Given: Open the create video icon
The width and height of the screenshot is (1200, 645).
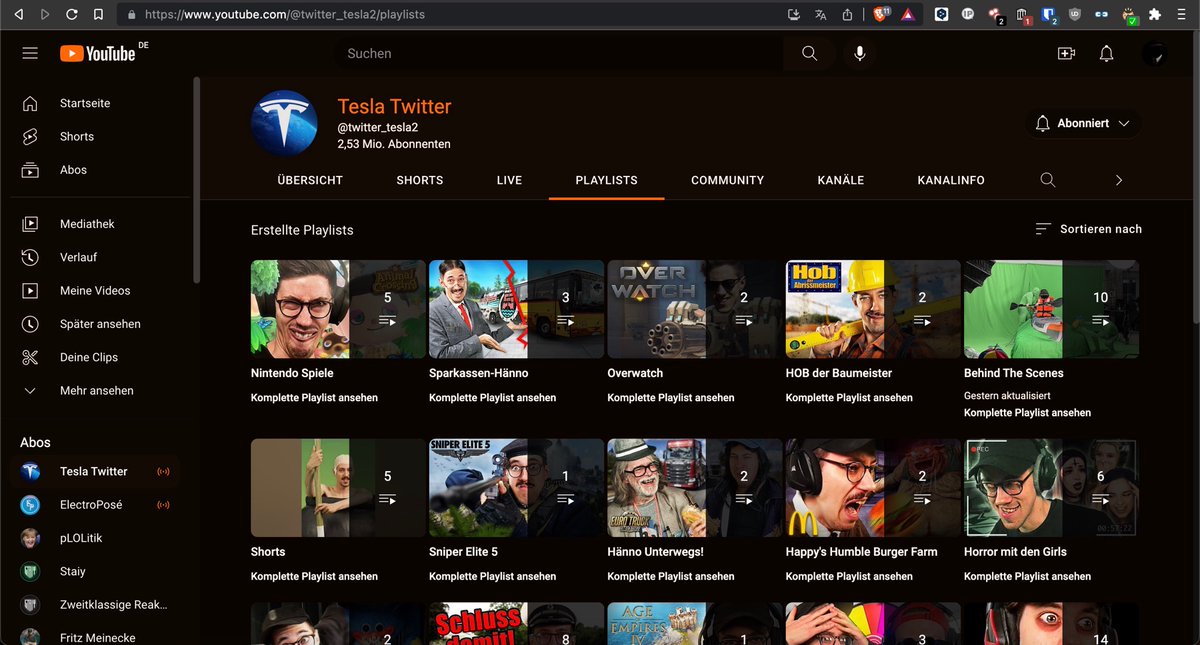Looking at the screenshot, I should (x=1066, y=53).
